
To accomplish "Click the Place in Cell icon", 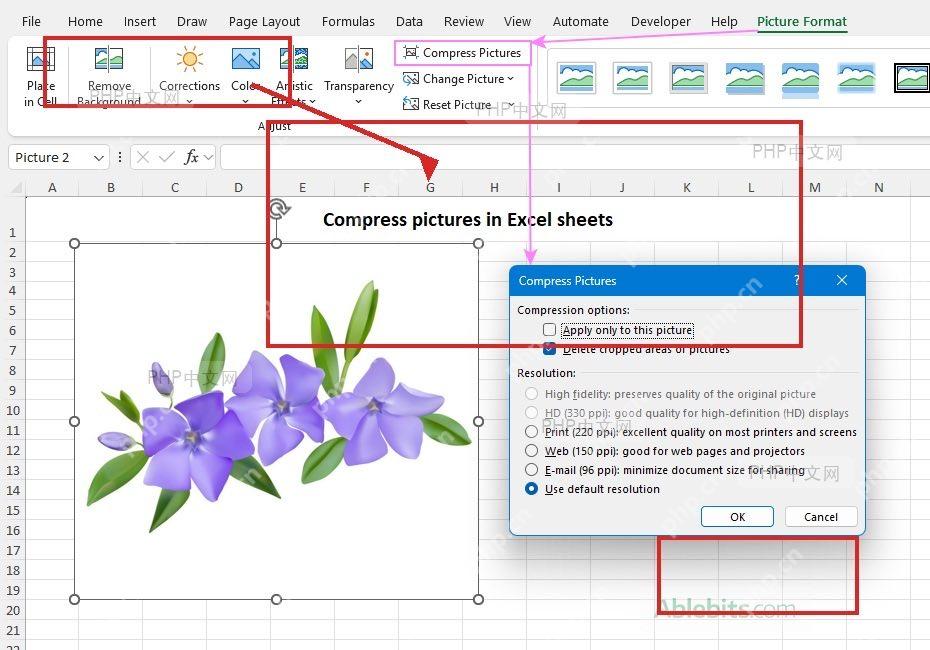I will pyautogui.click(x=41, y=59).
